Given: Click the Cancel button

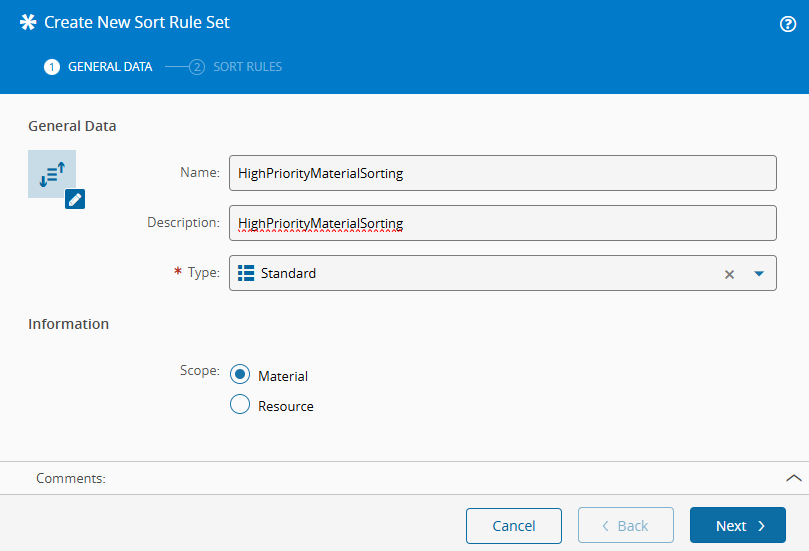Looking at the screenshot, I should pos(514,526).
